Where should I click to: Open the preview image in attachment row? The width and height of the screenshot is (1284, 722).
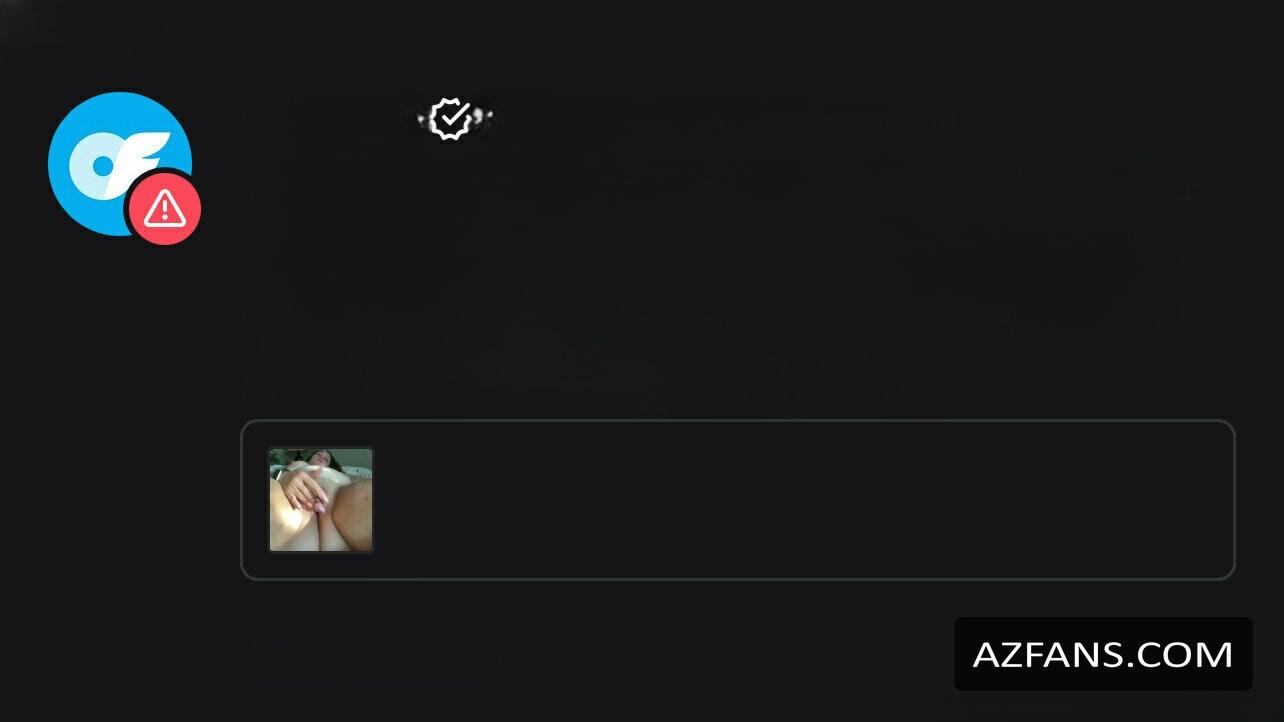pyautogui.click(x=321, y=499)
